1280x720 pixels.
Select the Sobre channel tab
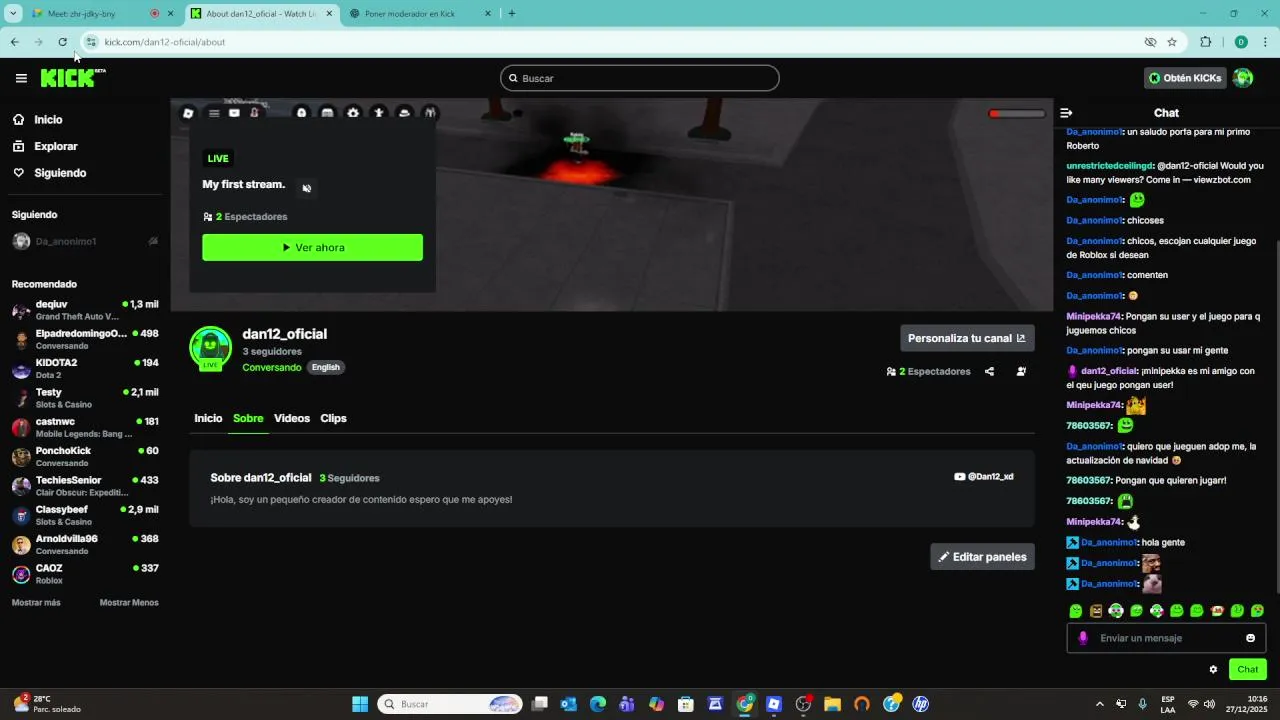point(248,418)
